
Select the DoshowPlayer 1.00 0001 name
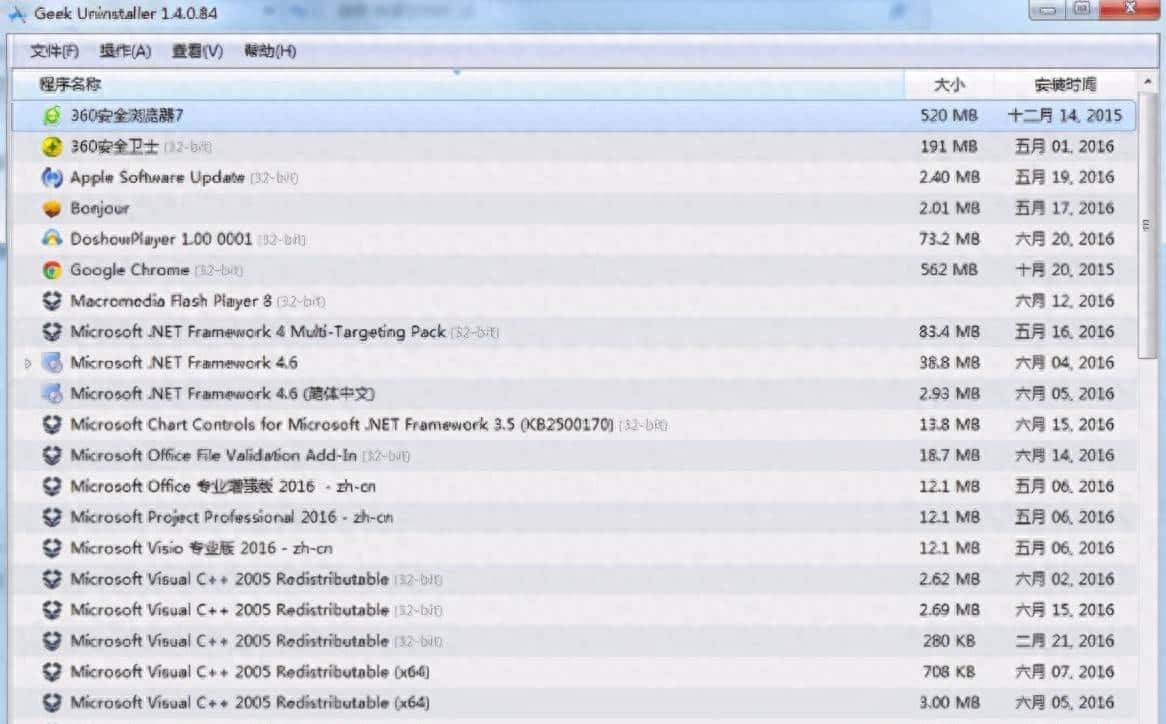pyautogui.click(x=161, y=239)
